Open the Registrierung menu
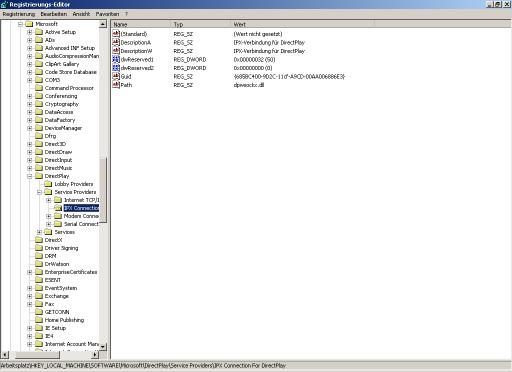This screenshot has width=512, height=372. coord(19,14)
